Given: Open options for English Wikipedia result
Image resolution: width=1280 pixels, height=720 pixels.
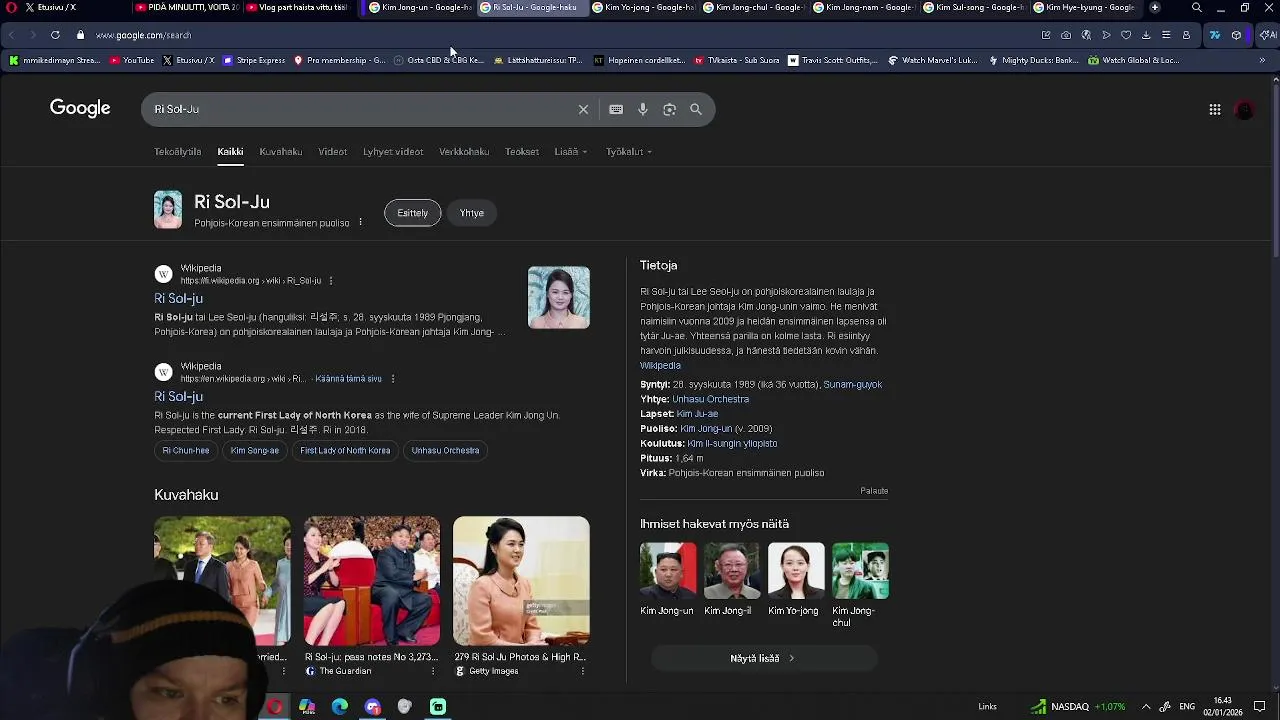Looking at the screenshot, I should coord(393,379).
